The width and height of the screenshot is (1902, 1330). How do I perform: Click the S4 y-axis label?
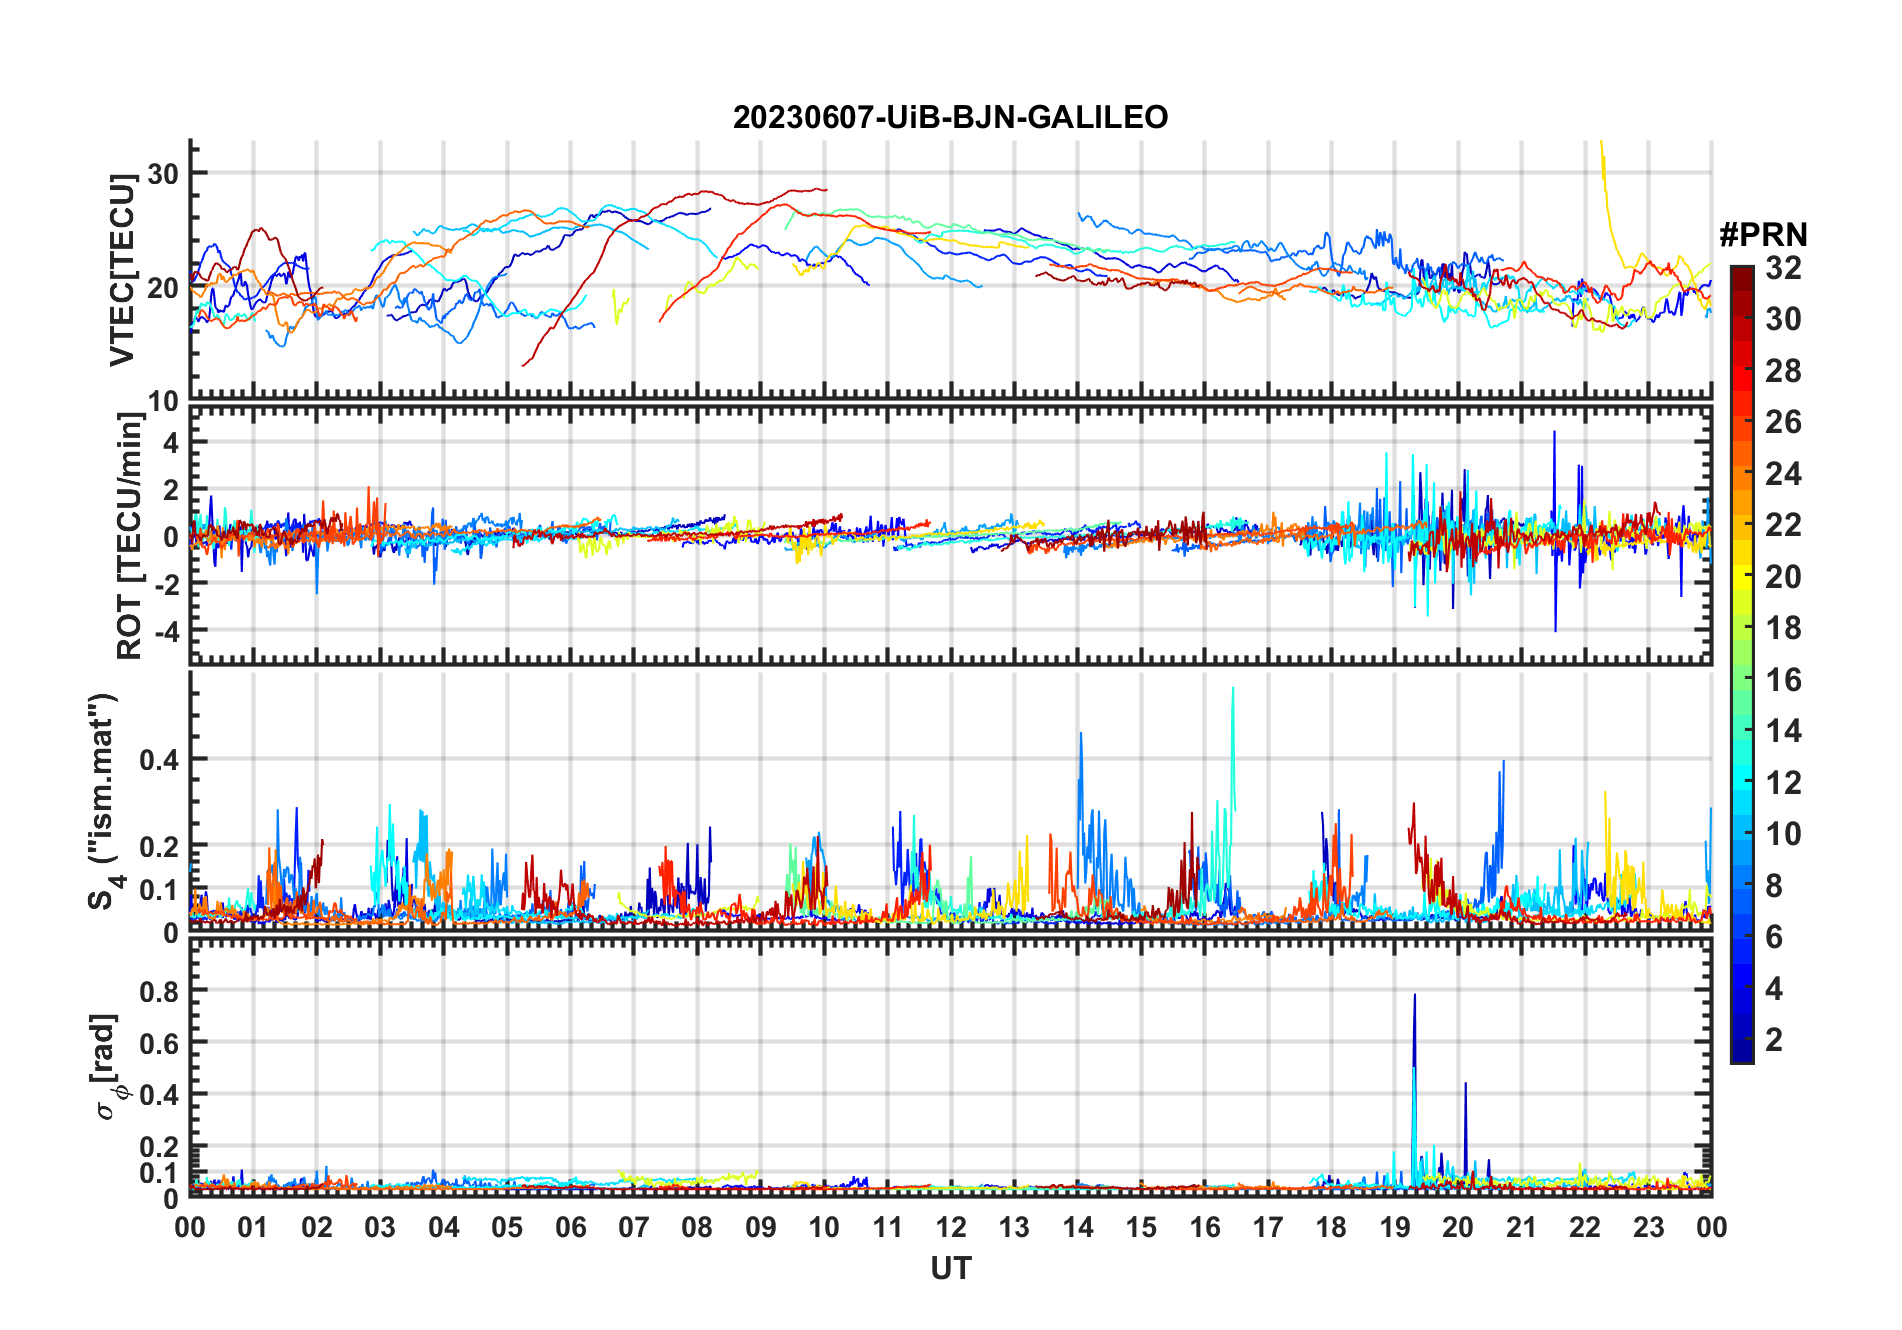103,802
